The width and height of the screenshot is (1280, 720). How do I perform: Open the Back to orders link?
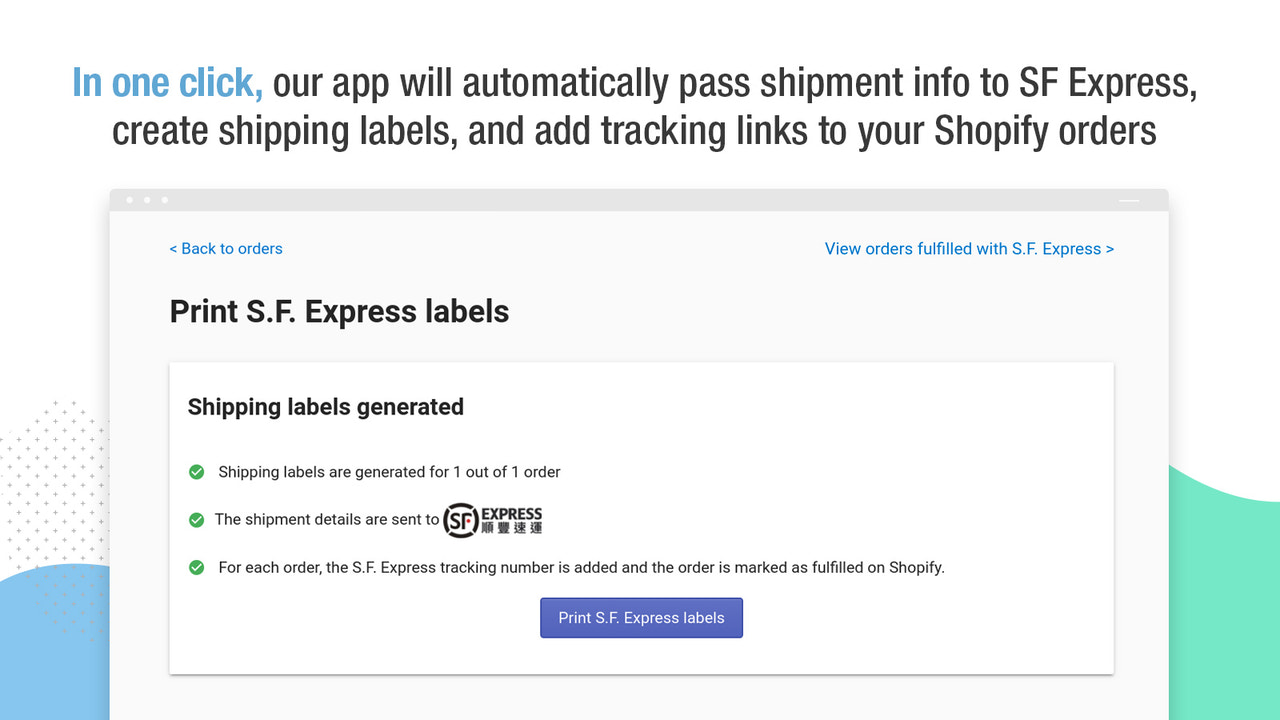[x=226, y=248]
